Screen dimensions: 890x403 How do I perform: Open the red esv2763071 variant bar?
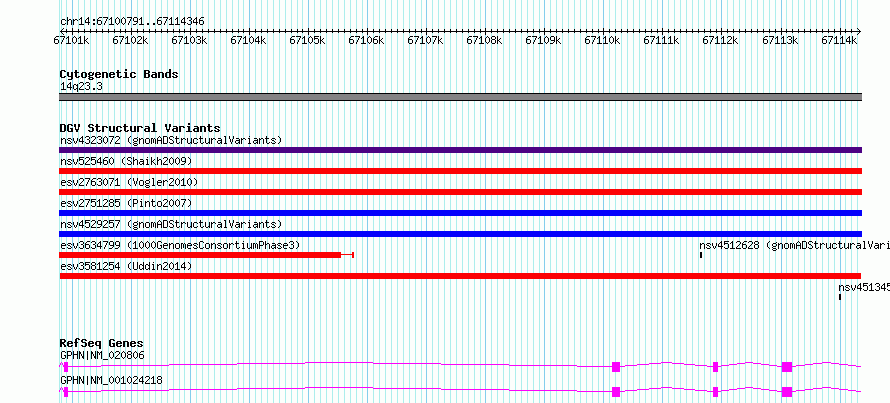[461, 192]
